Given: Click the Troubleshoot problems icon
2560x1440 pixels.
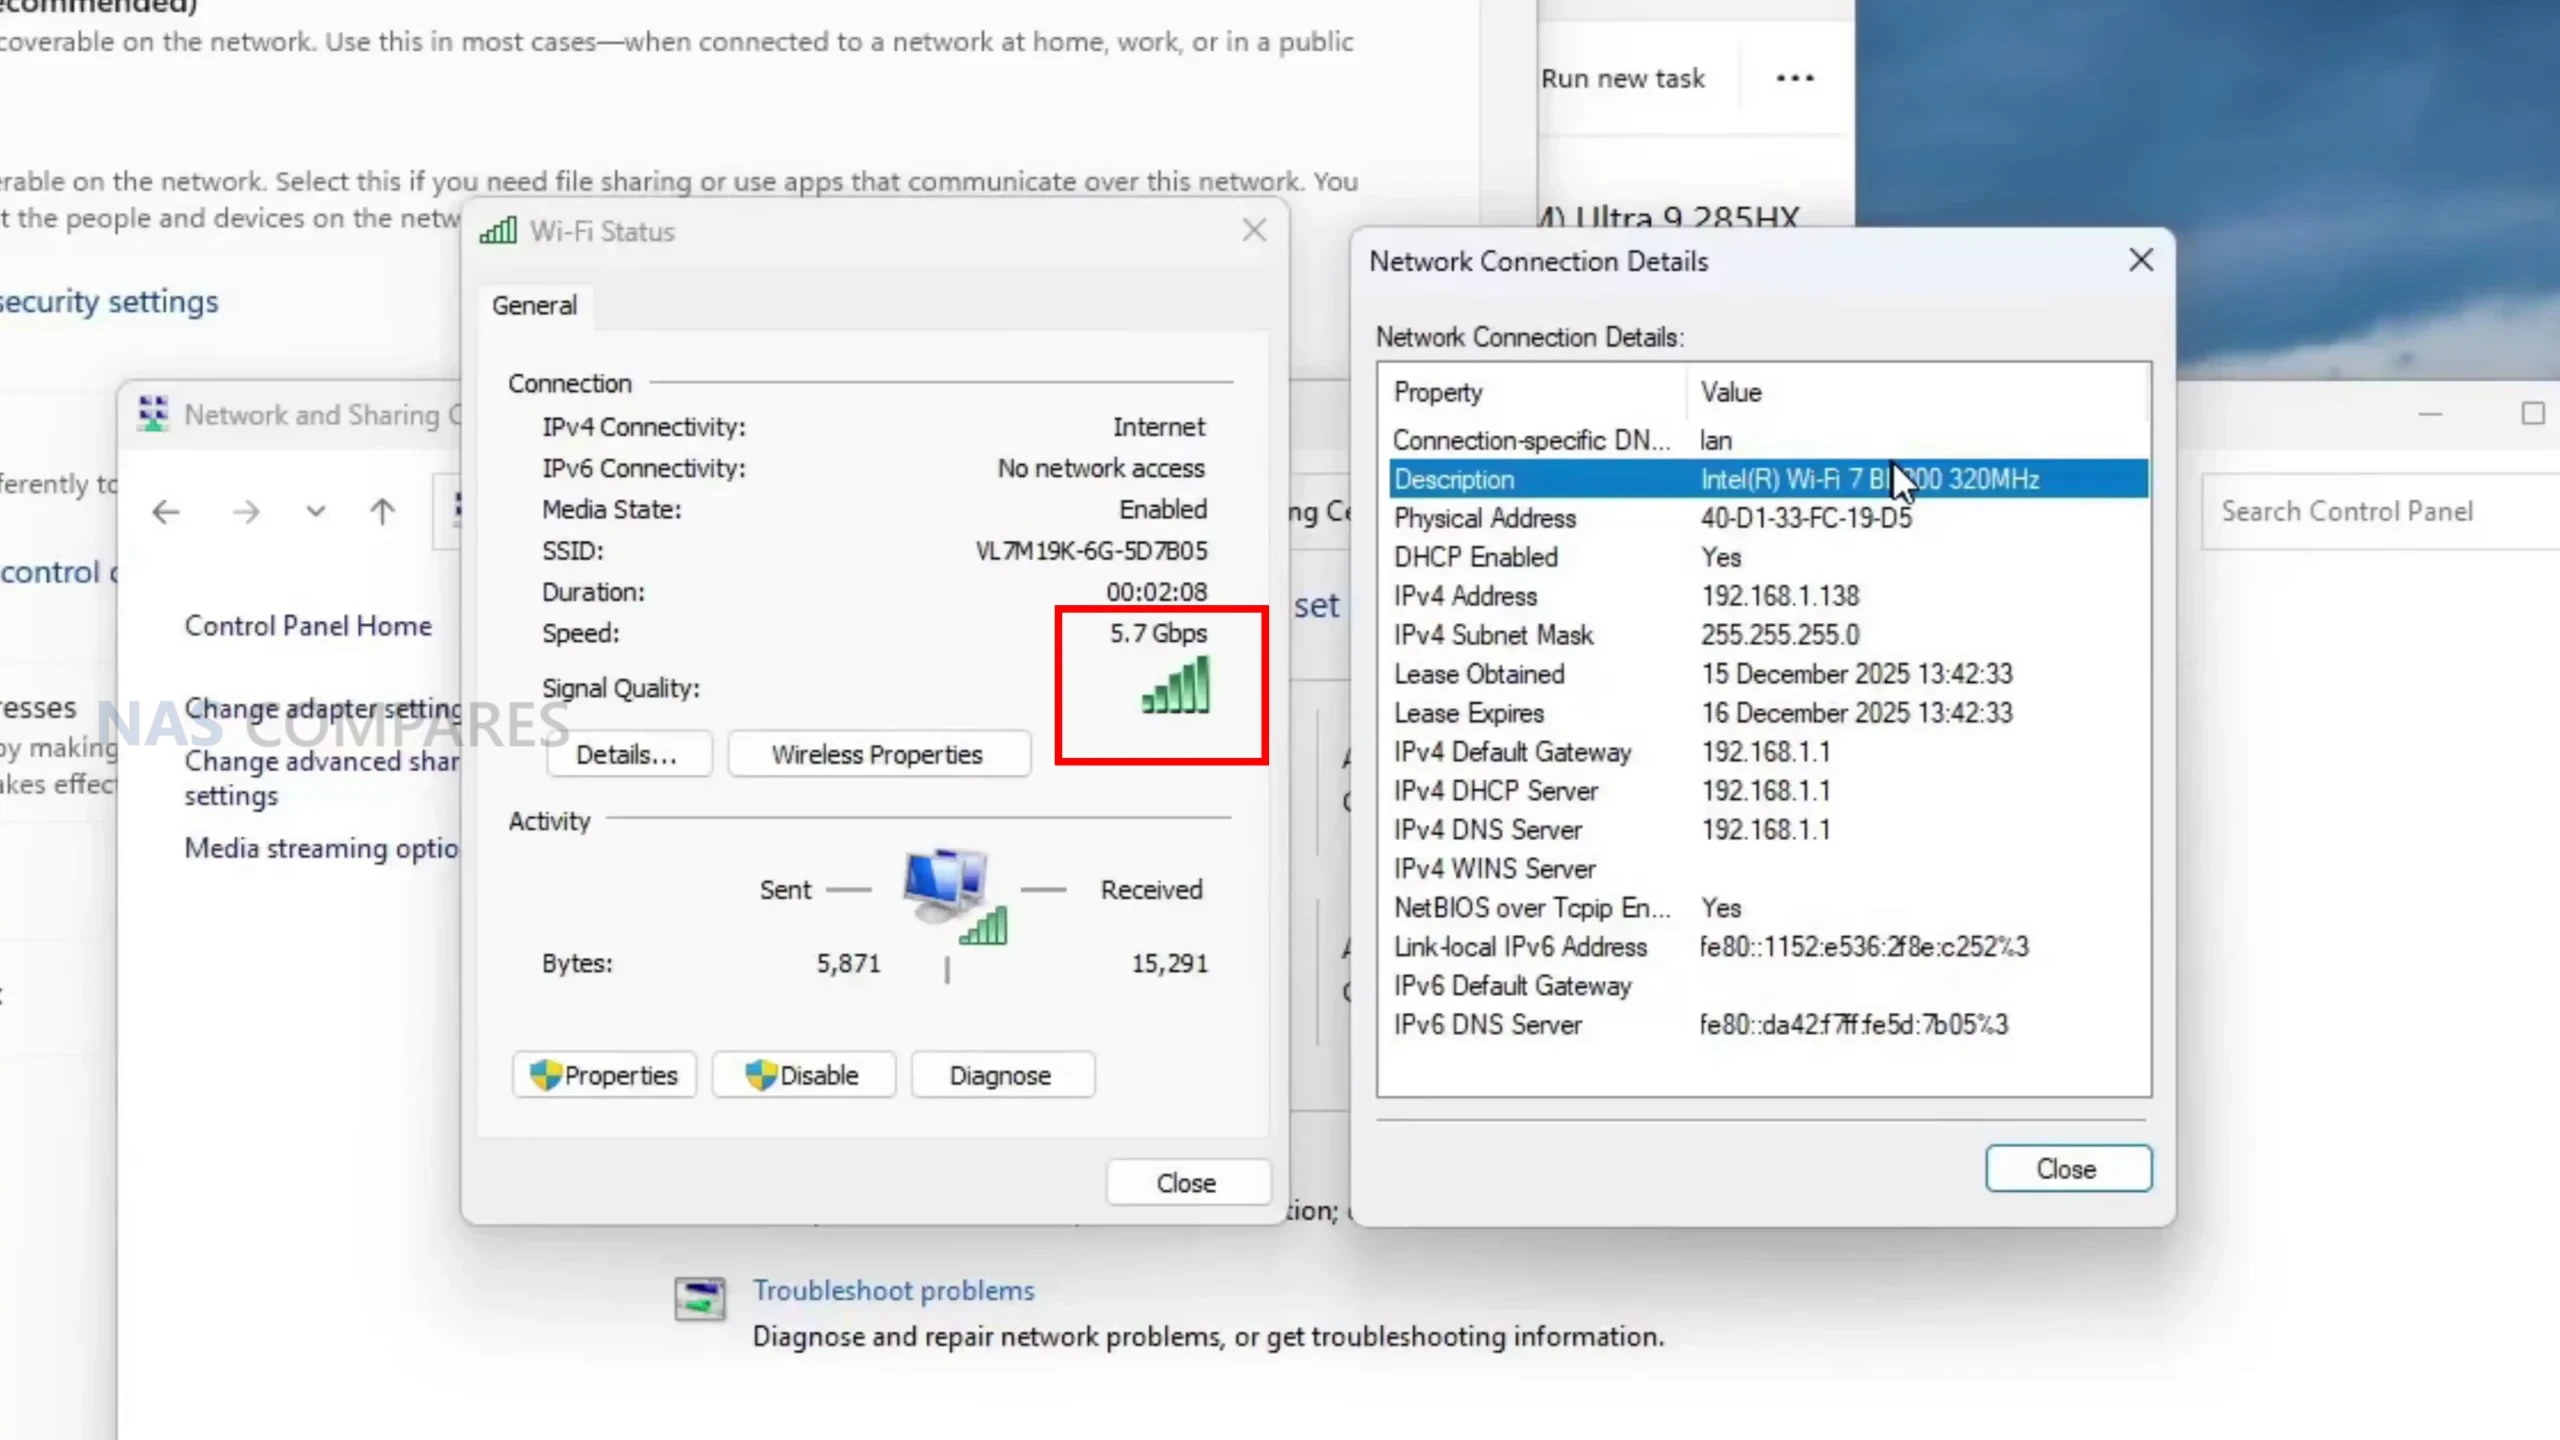Looking at the screenshot, I should point(700,1299).
